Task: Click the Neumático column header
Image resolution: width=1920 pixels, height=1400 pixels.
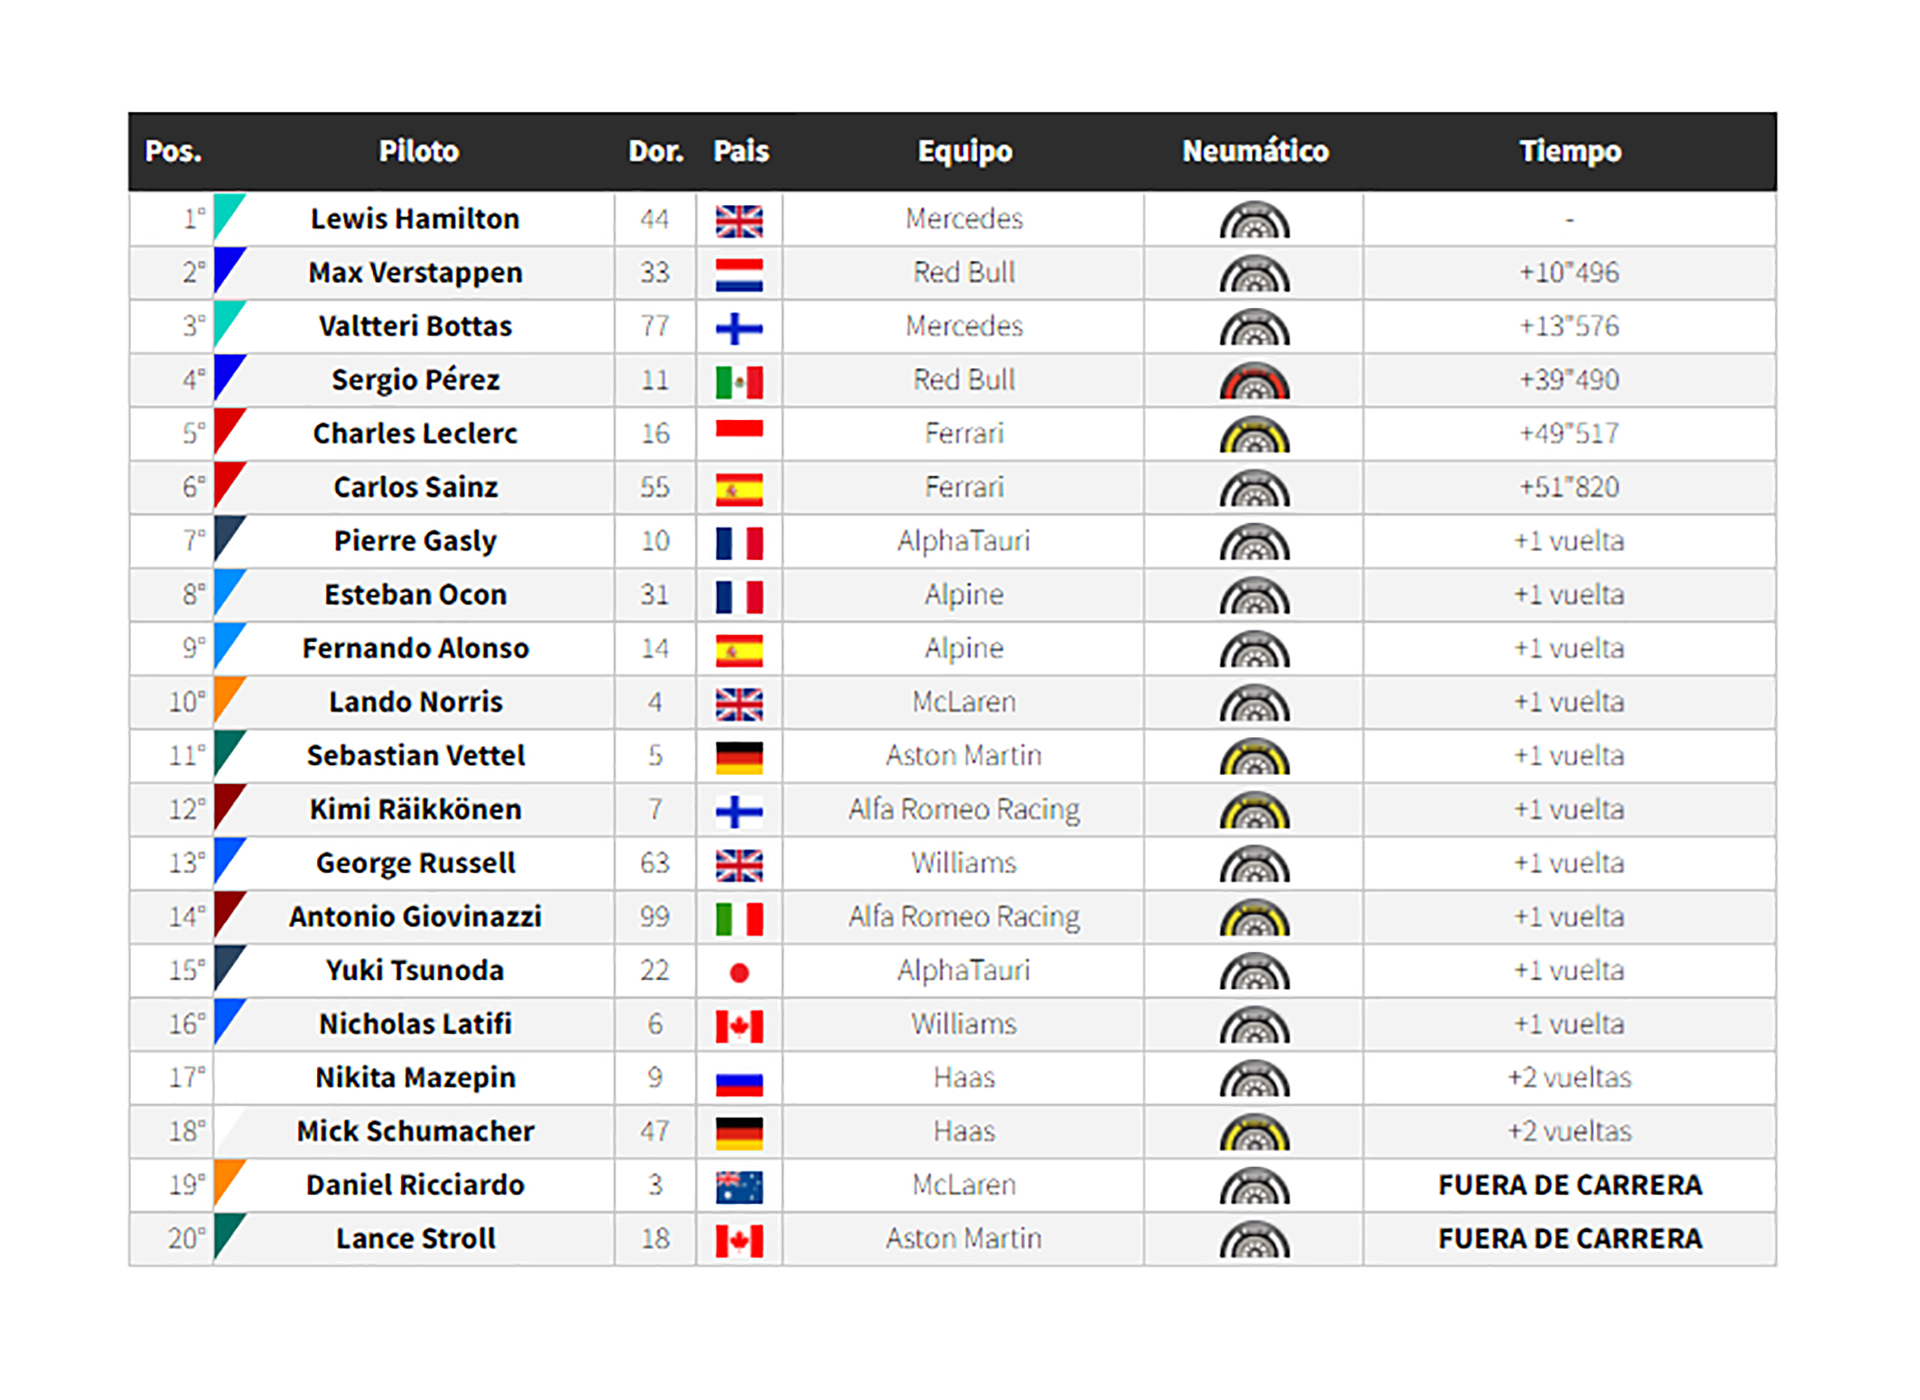Action: [x=1254, y=151]
